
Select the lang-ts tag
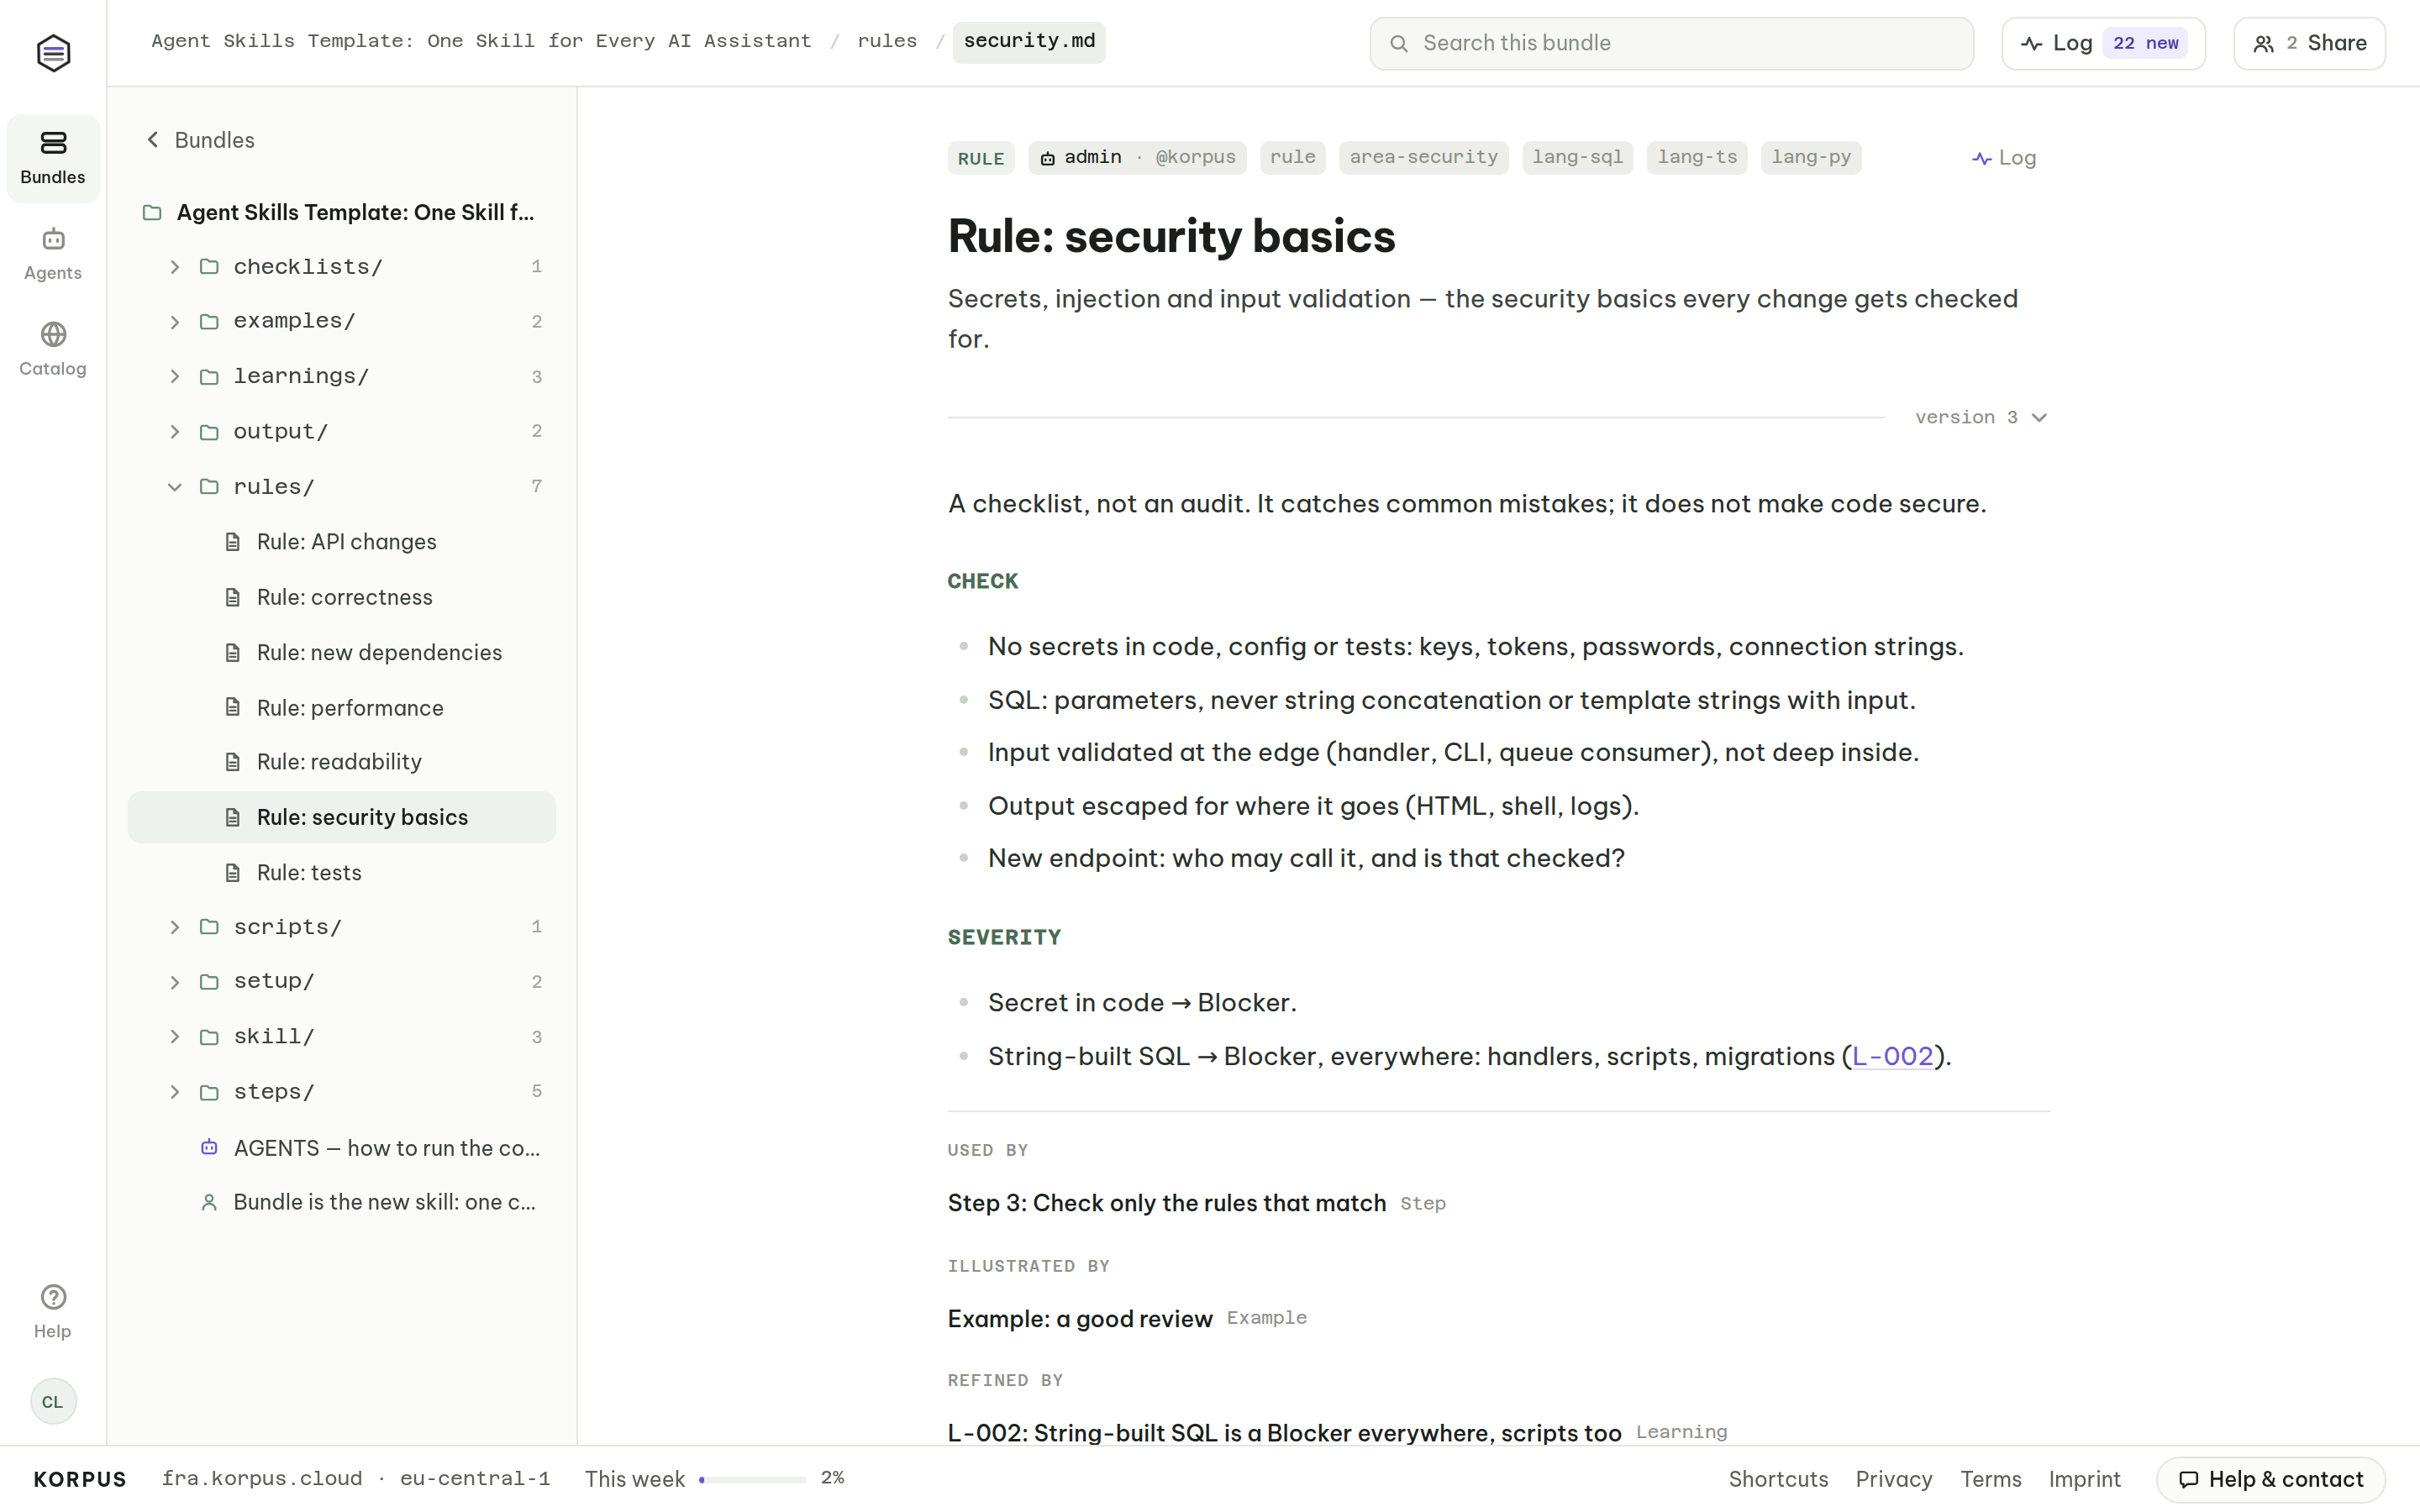click(x=1697, y=157)
